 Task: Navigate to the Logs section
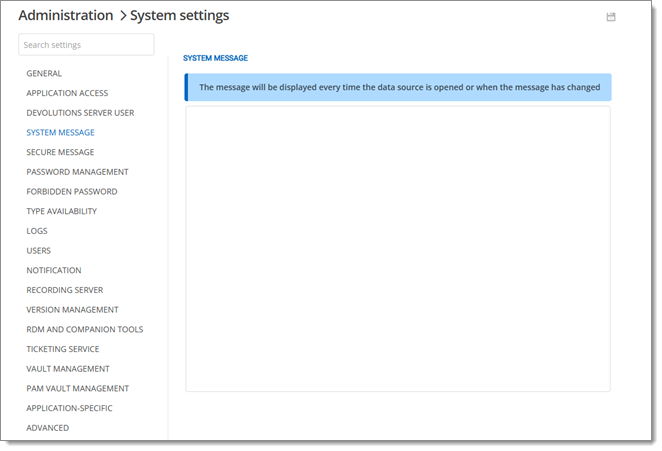click(x=37, y=231)
